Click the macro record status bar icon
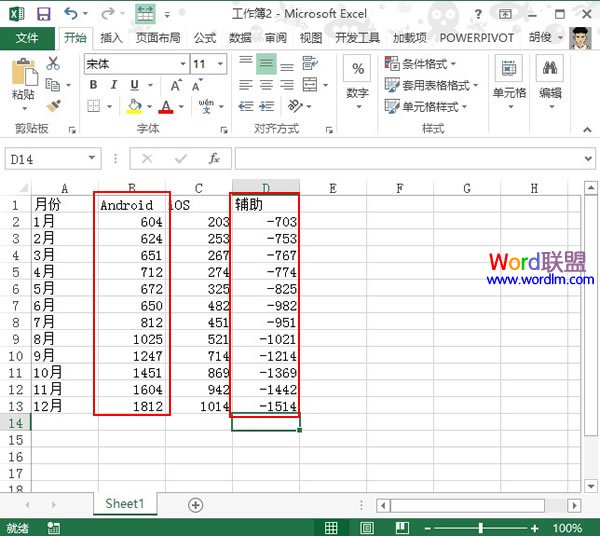Viewport: 600px width, 536px height. (54, 528)
